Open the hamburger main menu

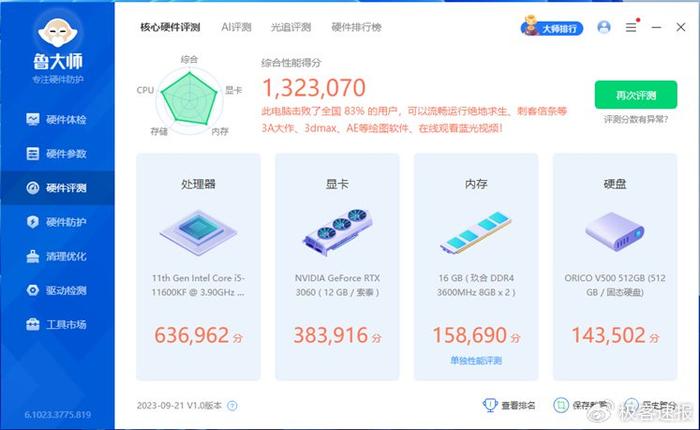point(631,28)
